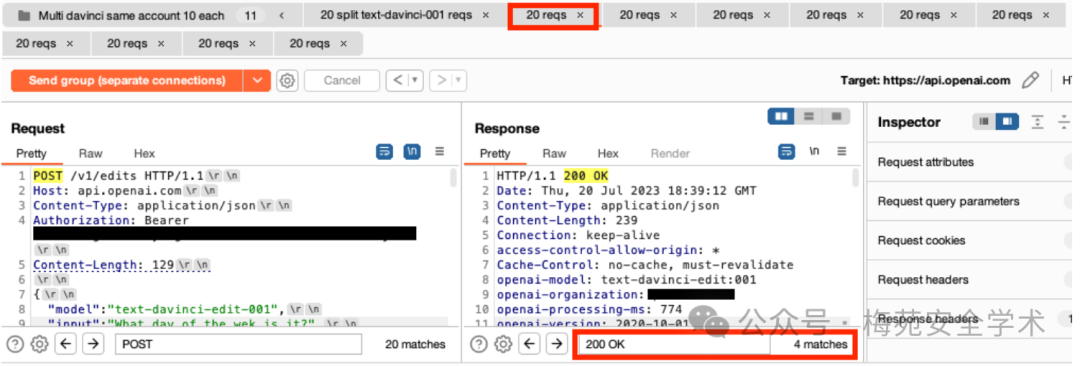Viewport: 1080px width, 366px height.
Task: Select the 'Multi davinci same account 10 each' group
Action: click(132, 15)
